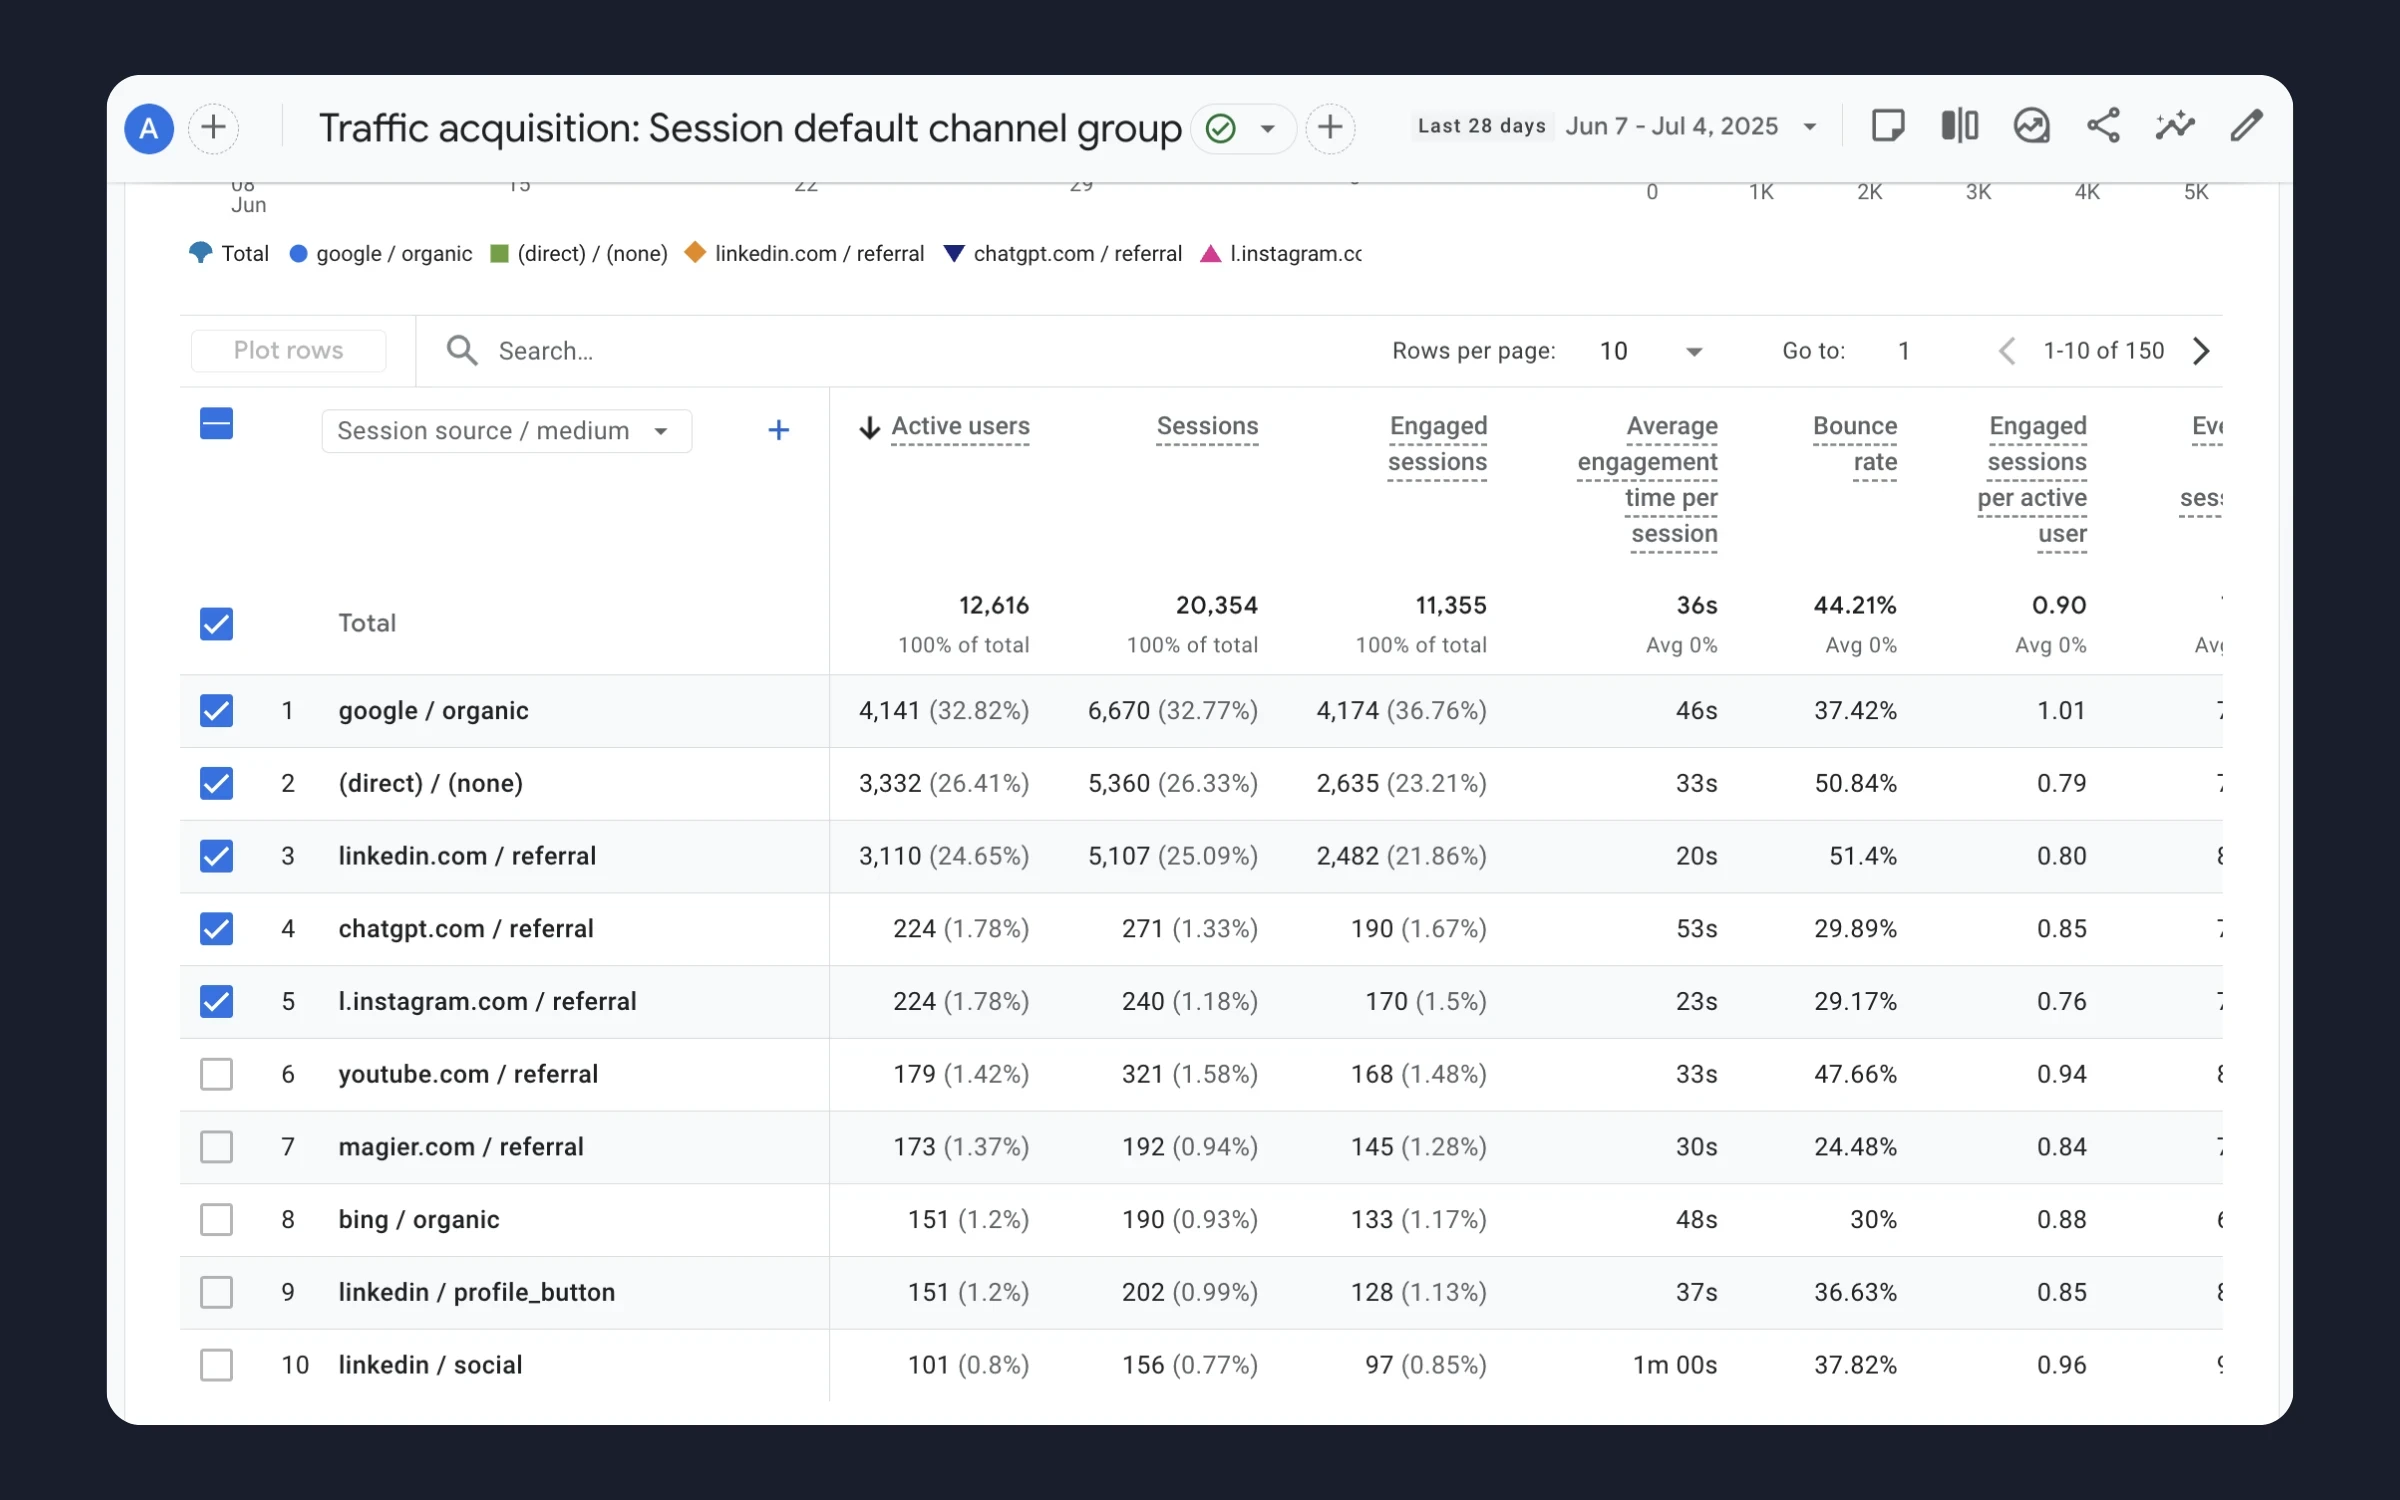Click Last 28 days label
Image resolution: width=2400 pixels, height=1500 pixels.
coord(1481,125)
